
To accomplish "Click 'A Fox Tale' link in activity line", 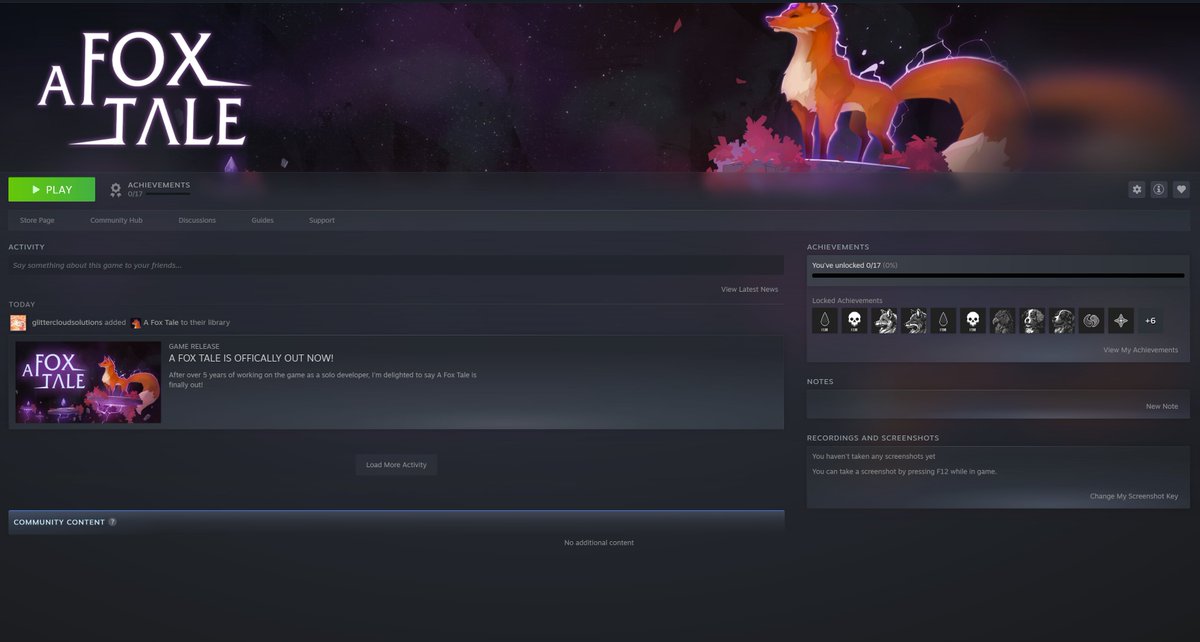I will [161, 322].
